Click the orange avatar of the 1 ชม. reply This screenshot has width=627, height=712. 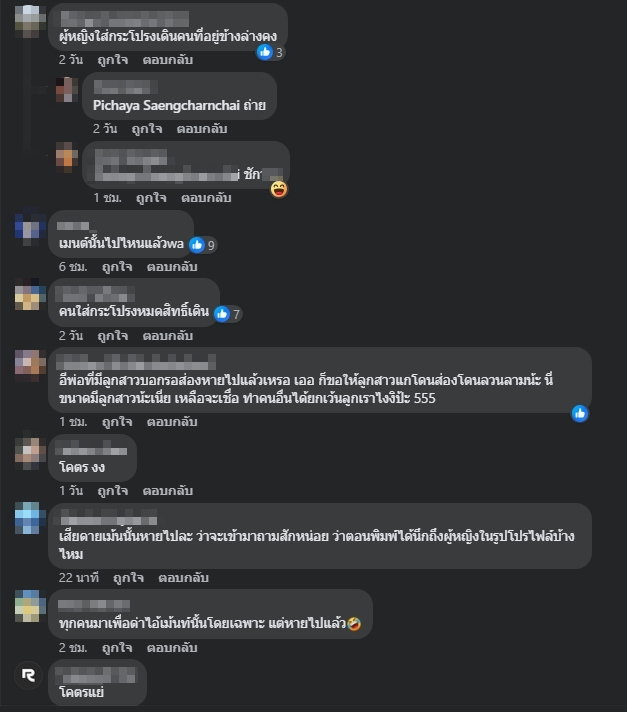coord(66,157)
